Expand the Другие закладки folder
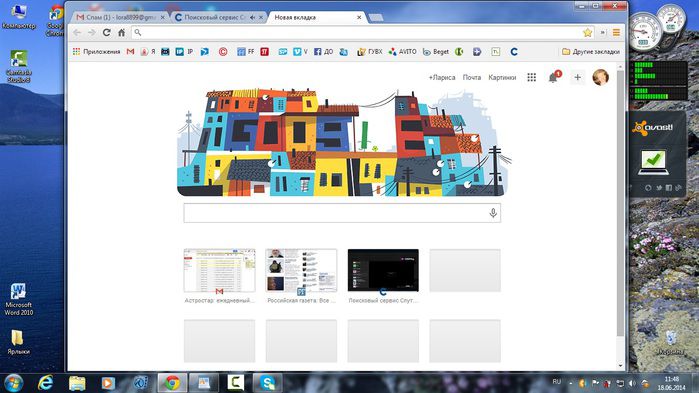 [591, 52]
